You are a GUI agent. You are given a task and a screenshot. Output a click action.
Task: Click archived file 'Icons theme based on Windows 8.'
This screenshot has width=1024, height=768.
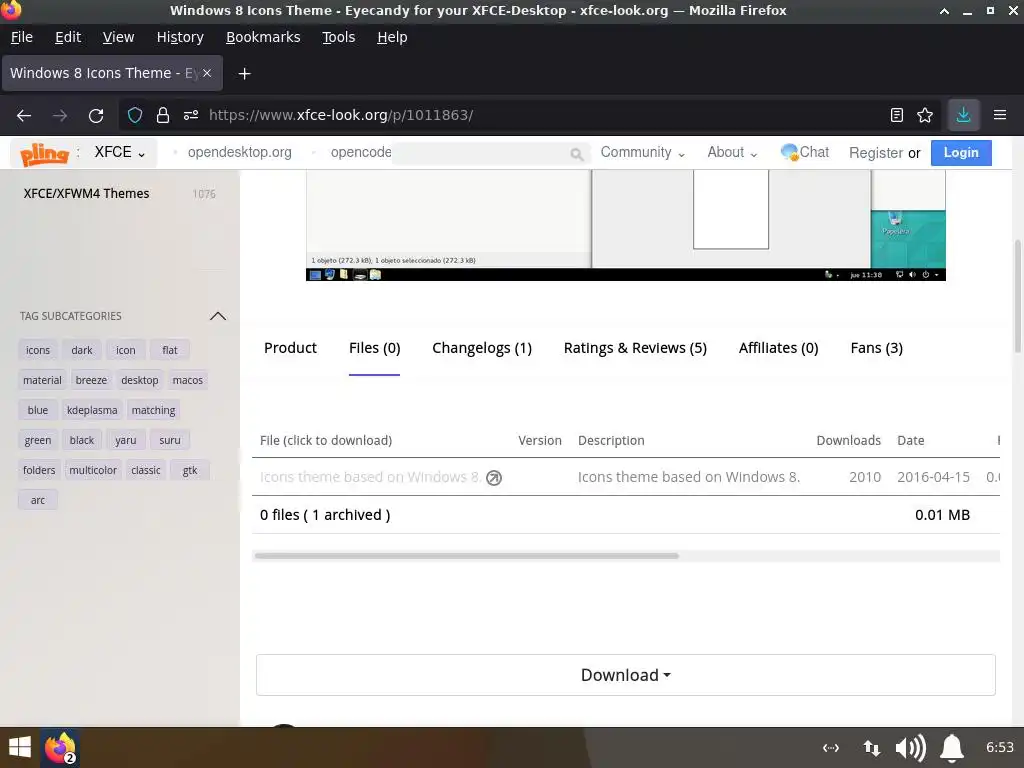[370, 477]
